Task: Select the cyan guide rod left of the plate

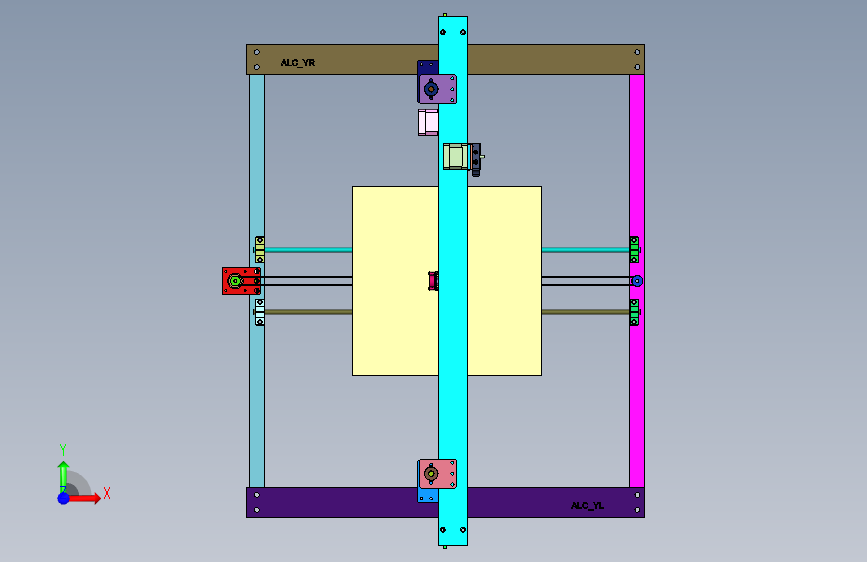Action: tap(309, 250)
